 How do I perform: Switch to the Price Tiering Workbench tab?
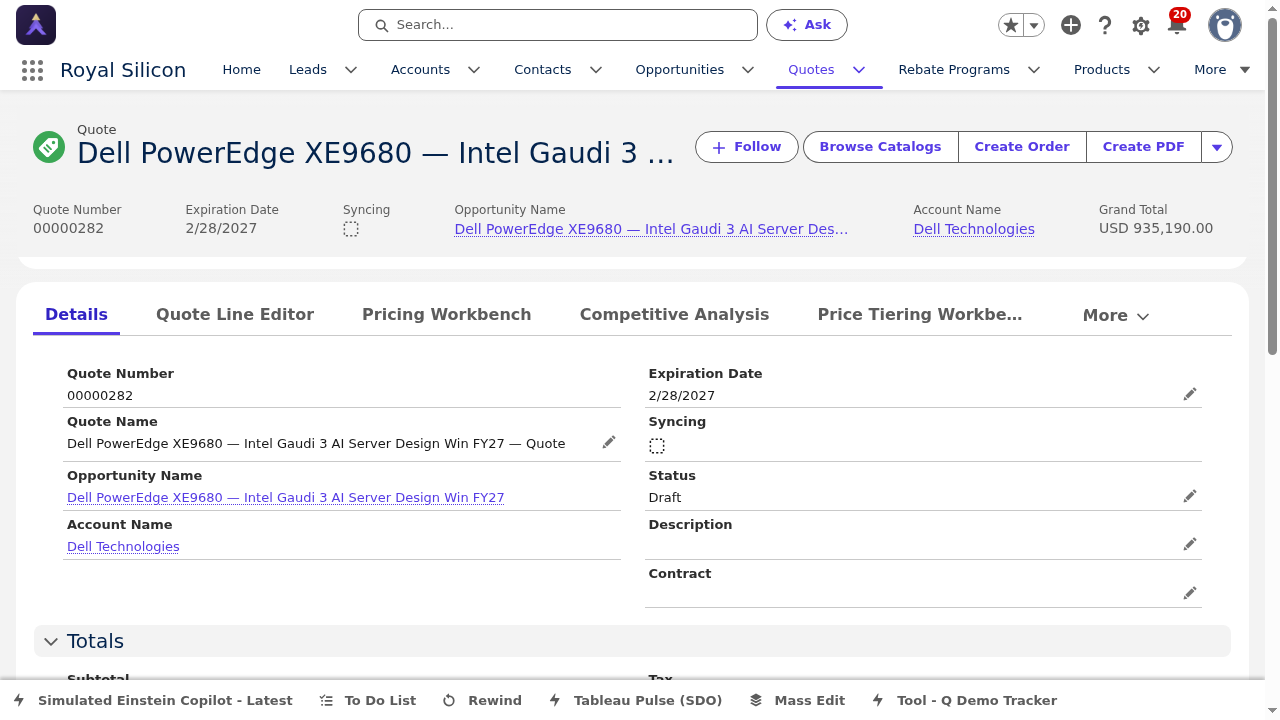920,314
